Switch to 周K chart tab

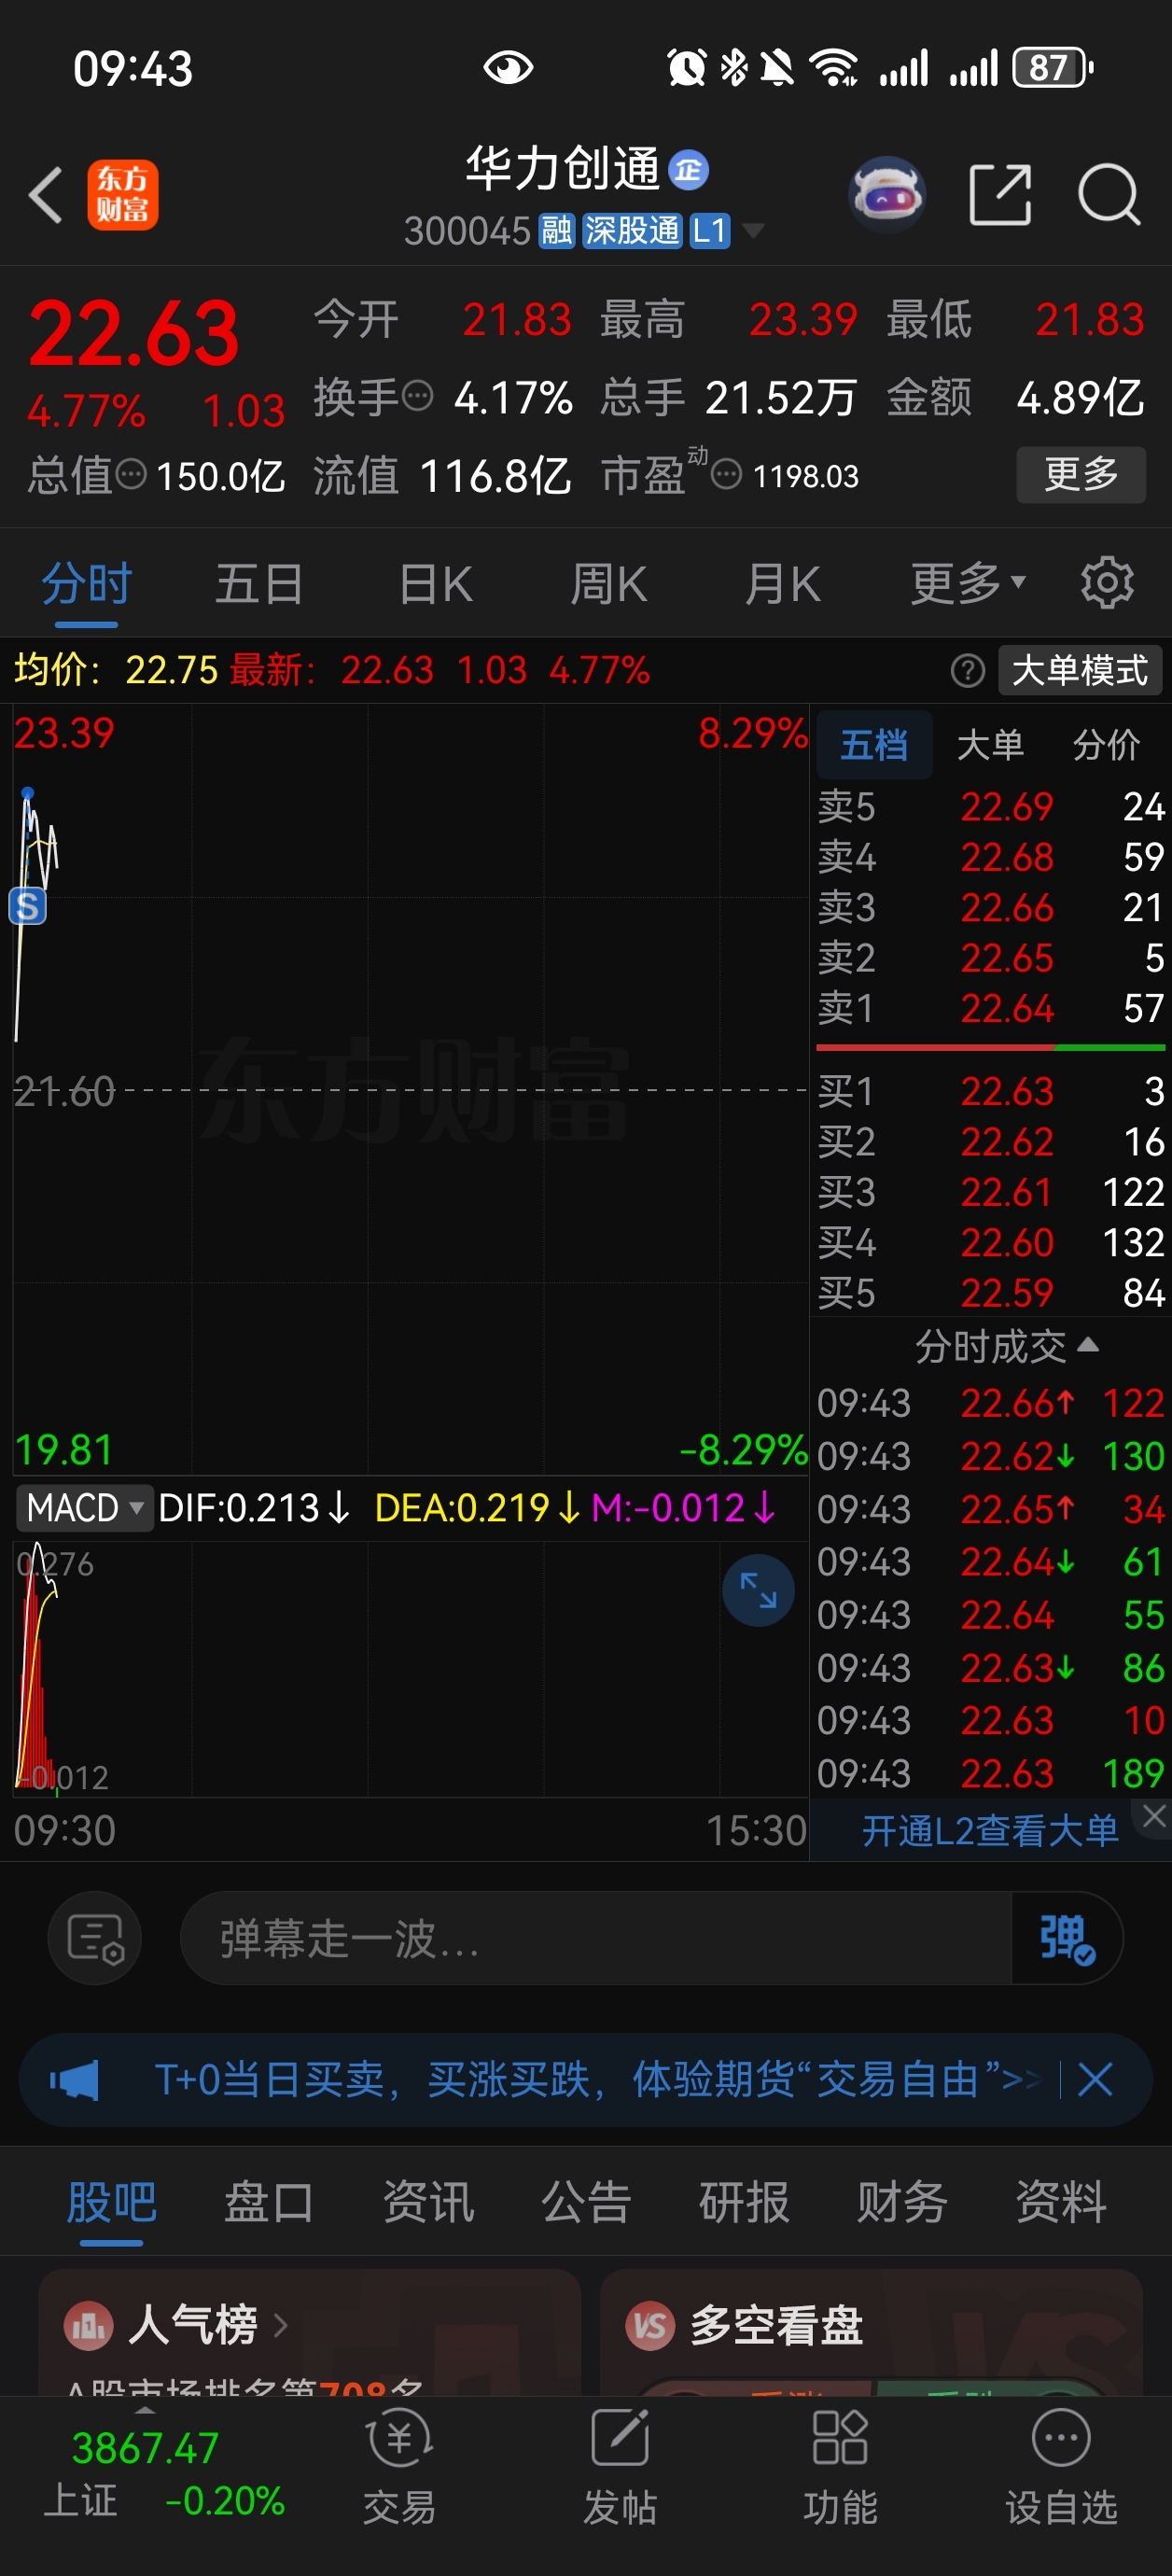coord(608,583)
